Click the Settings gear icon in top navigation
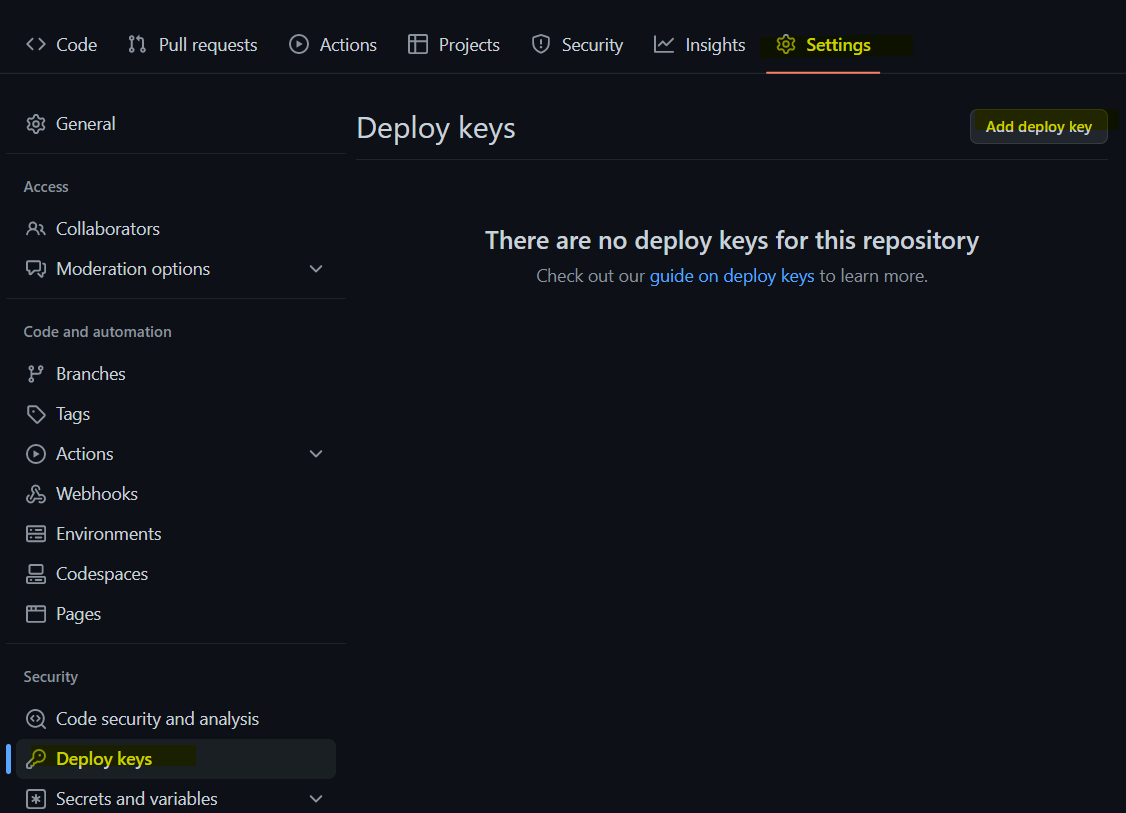The height and width of the screenshot is (813, 1126). (786, 45)
